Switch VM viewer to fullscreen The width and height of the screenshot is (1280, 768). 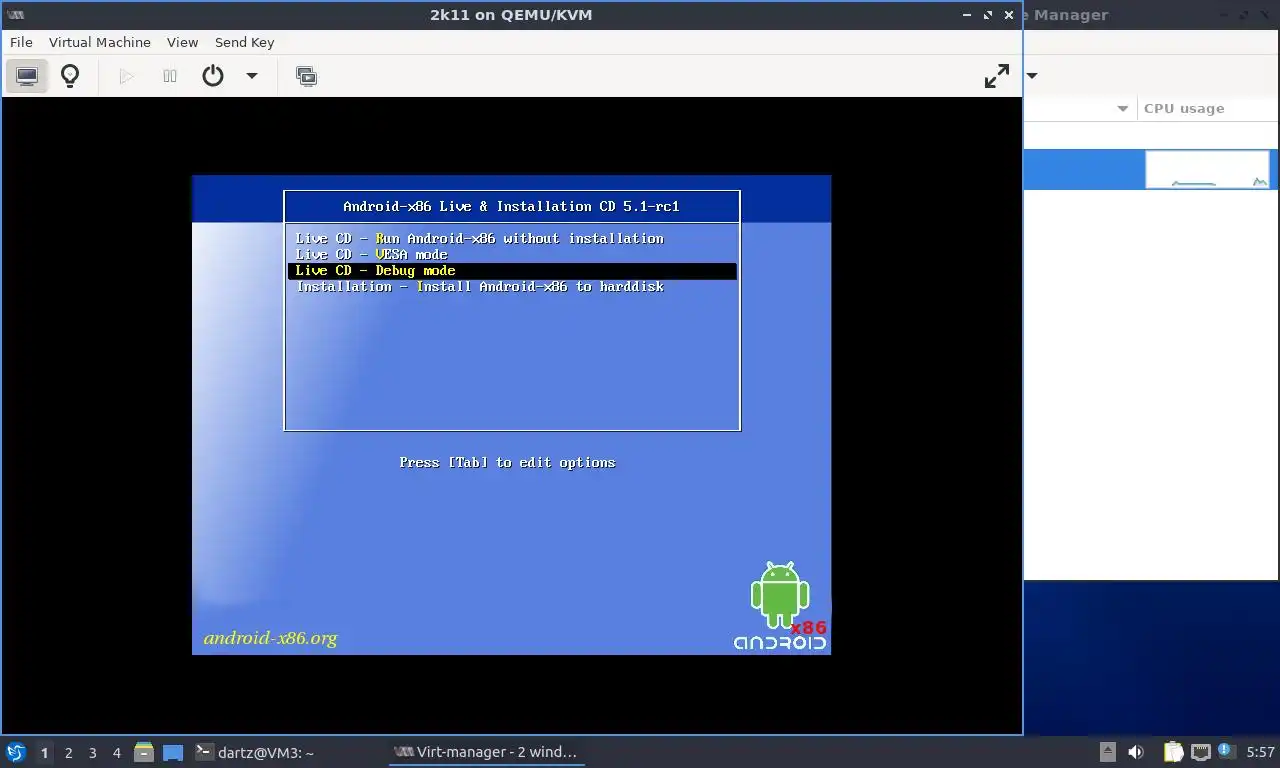click(997, 76)
